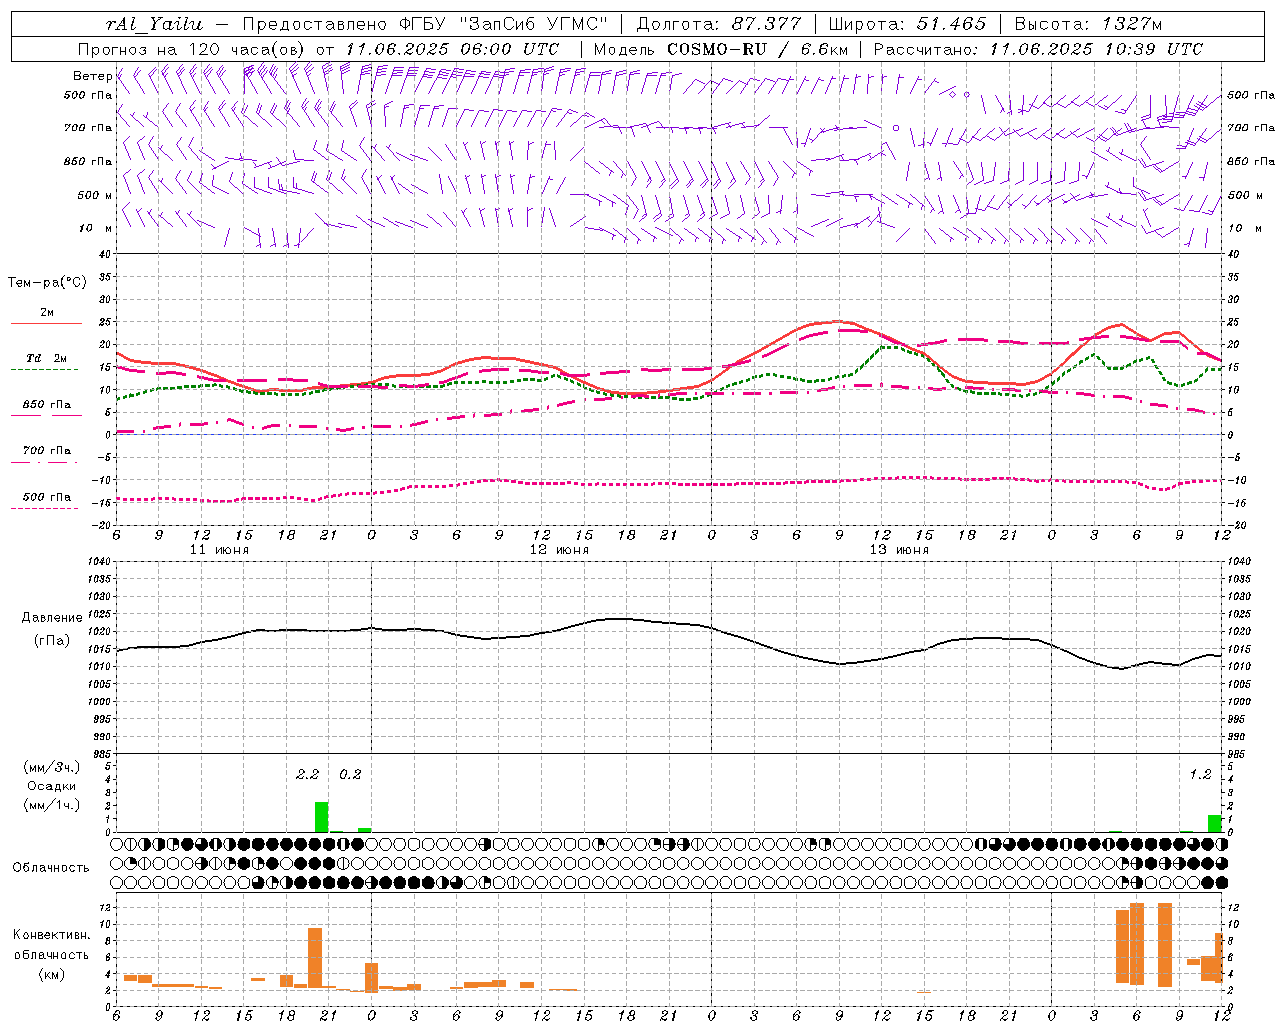Click the 'Модель COSMO-RU / 6.6км' text
The width and height of the screenshot is (1280, 1024).
(x=721, y=49)
